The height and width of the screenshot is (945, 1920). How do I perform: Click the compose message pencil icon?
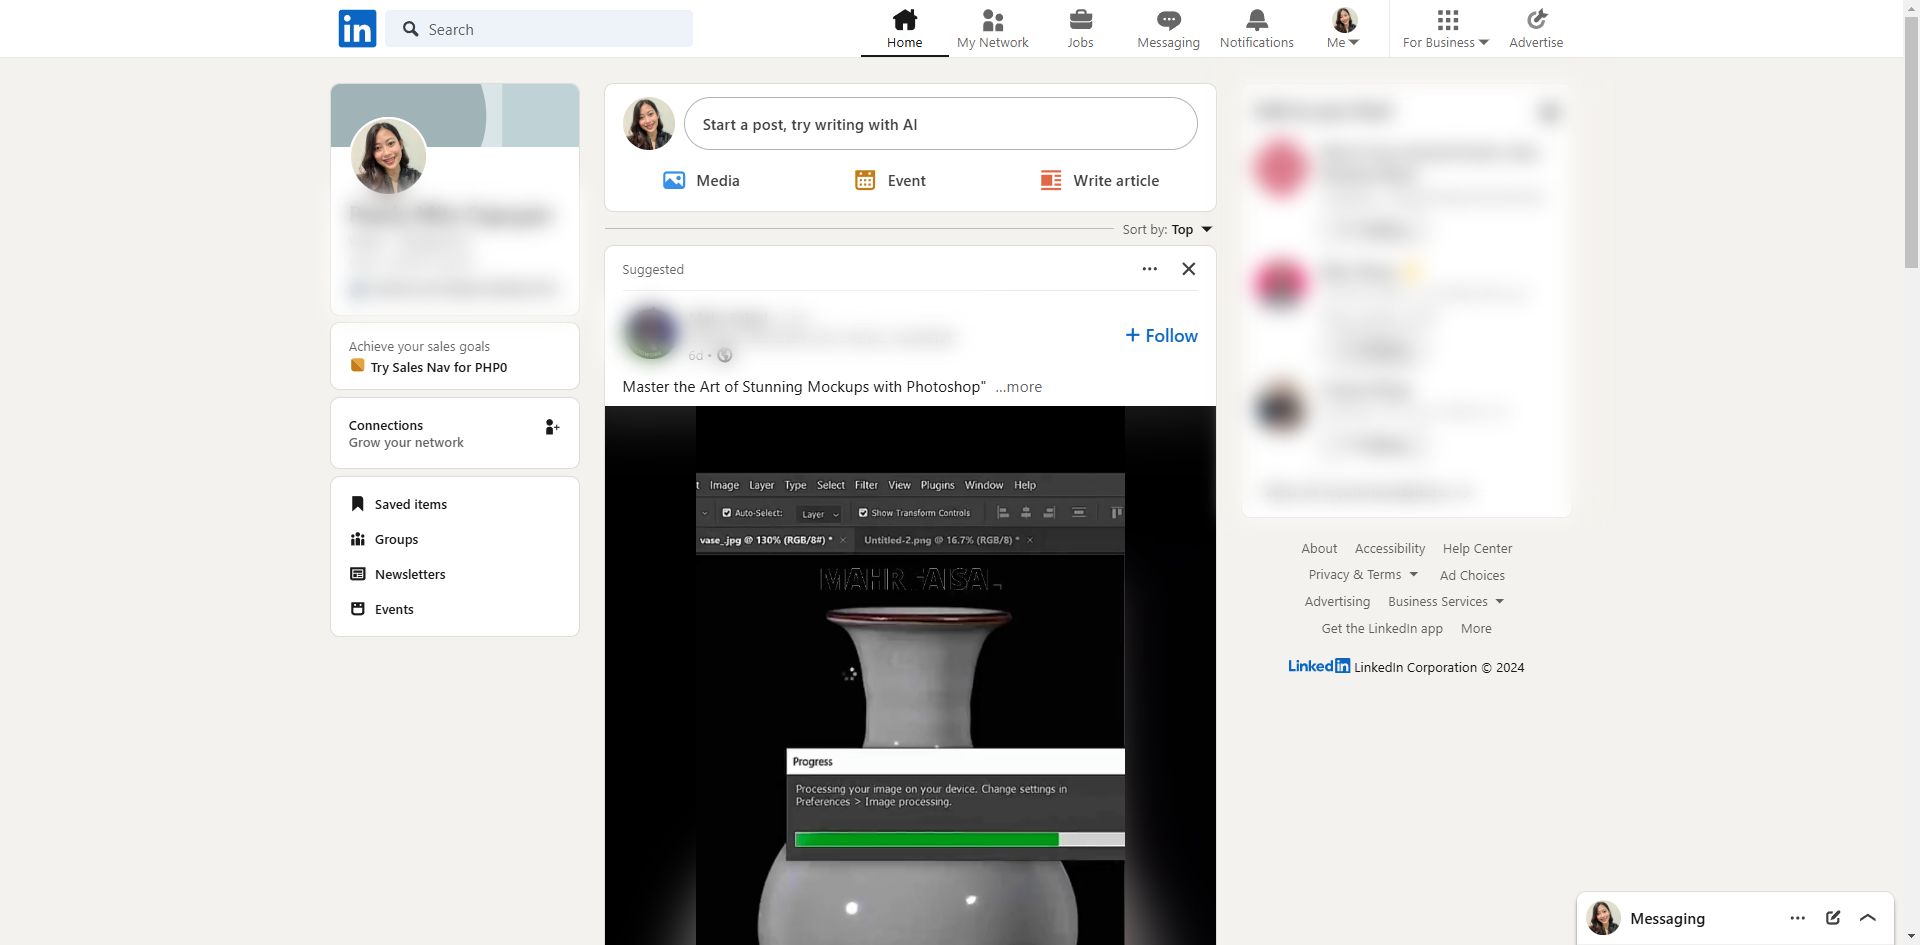[1833, 918]
